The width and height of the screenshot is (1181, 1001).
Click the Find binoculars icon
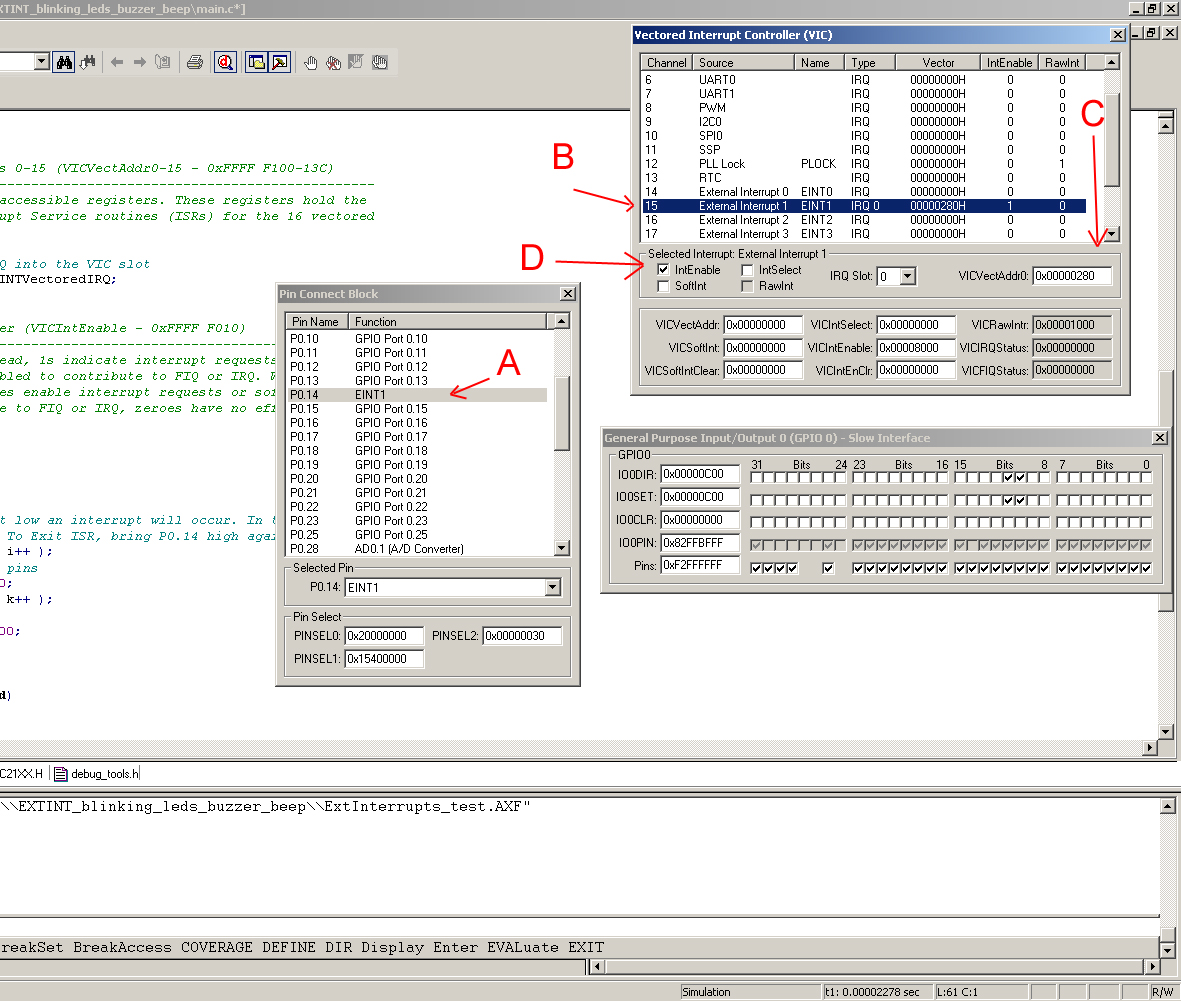[x=64, y=63]
